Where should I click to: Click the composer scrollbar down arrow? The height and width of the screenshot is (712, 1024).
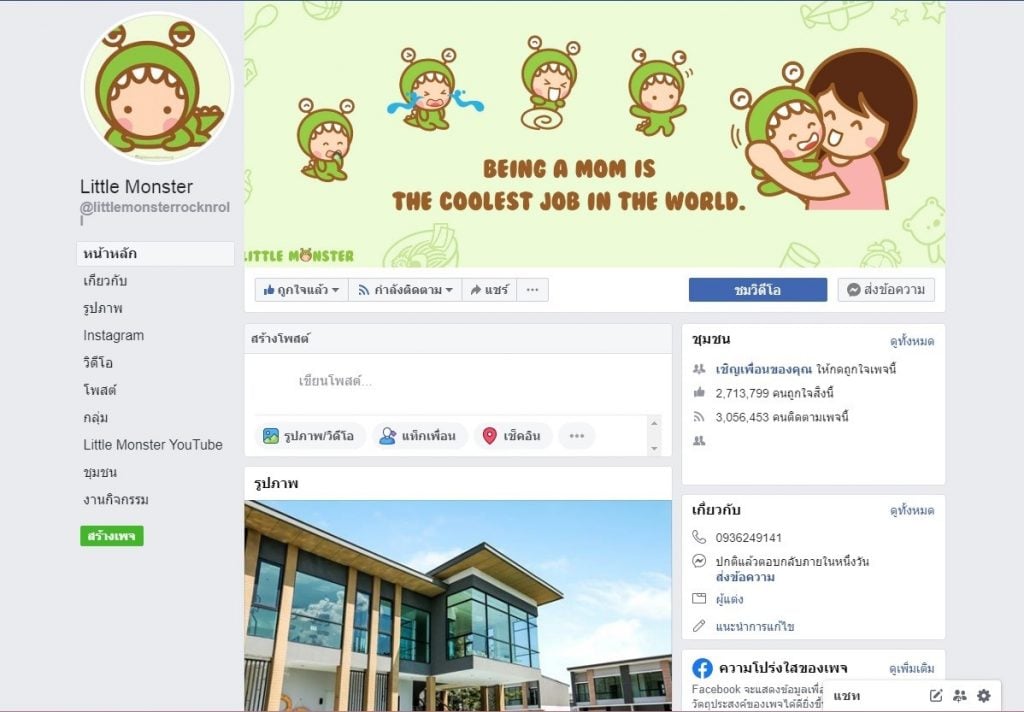tap(654, 448)
